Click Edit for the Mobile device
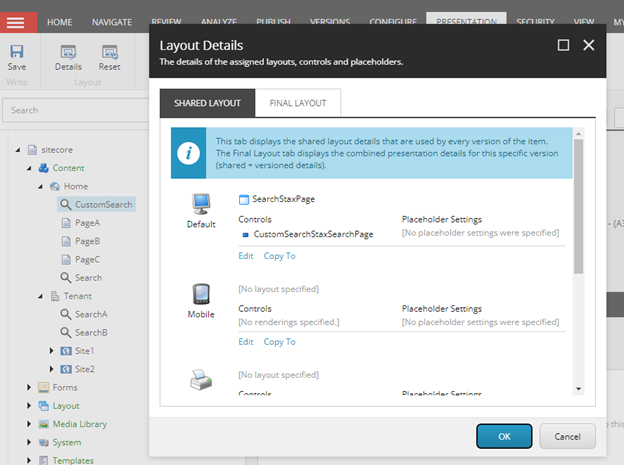Screen dimensions: 624x465 (x=246, y=342)
